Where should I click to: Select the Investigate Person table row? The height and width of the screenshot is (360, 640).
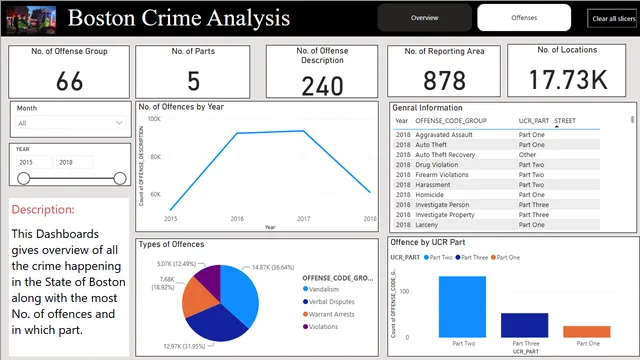(496, 204)
